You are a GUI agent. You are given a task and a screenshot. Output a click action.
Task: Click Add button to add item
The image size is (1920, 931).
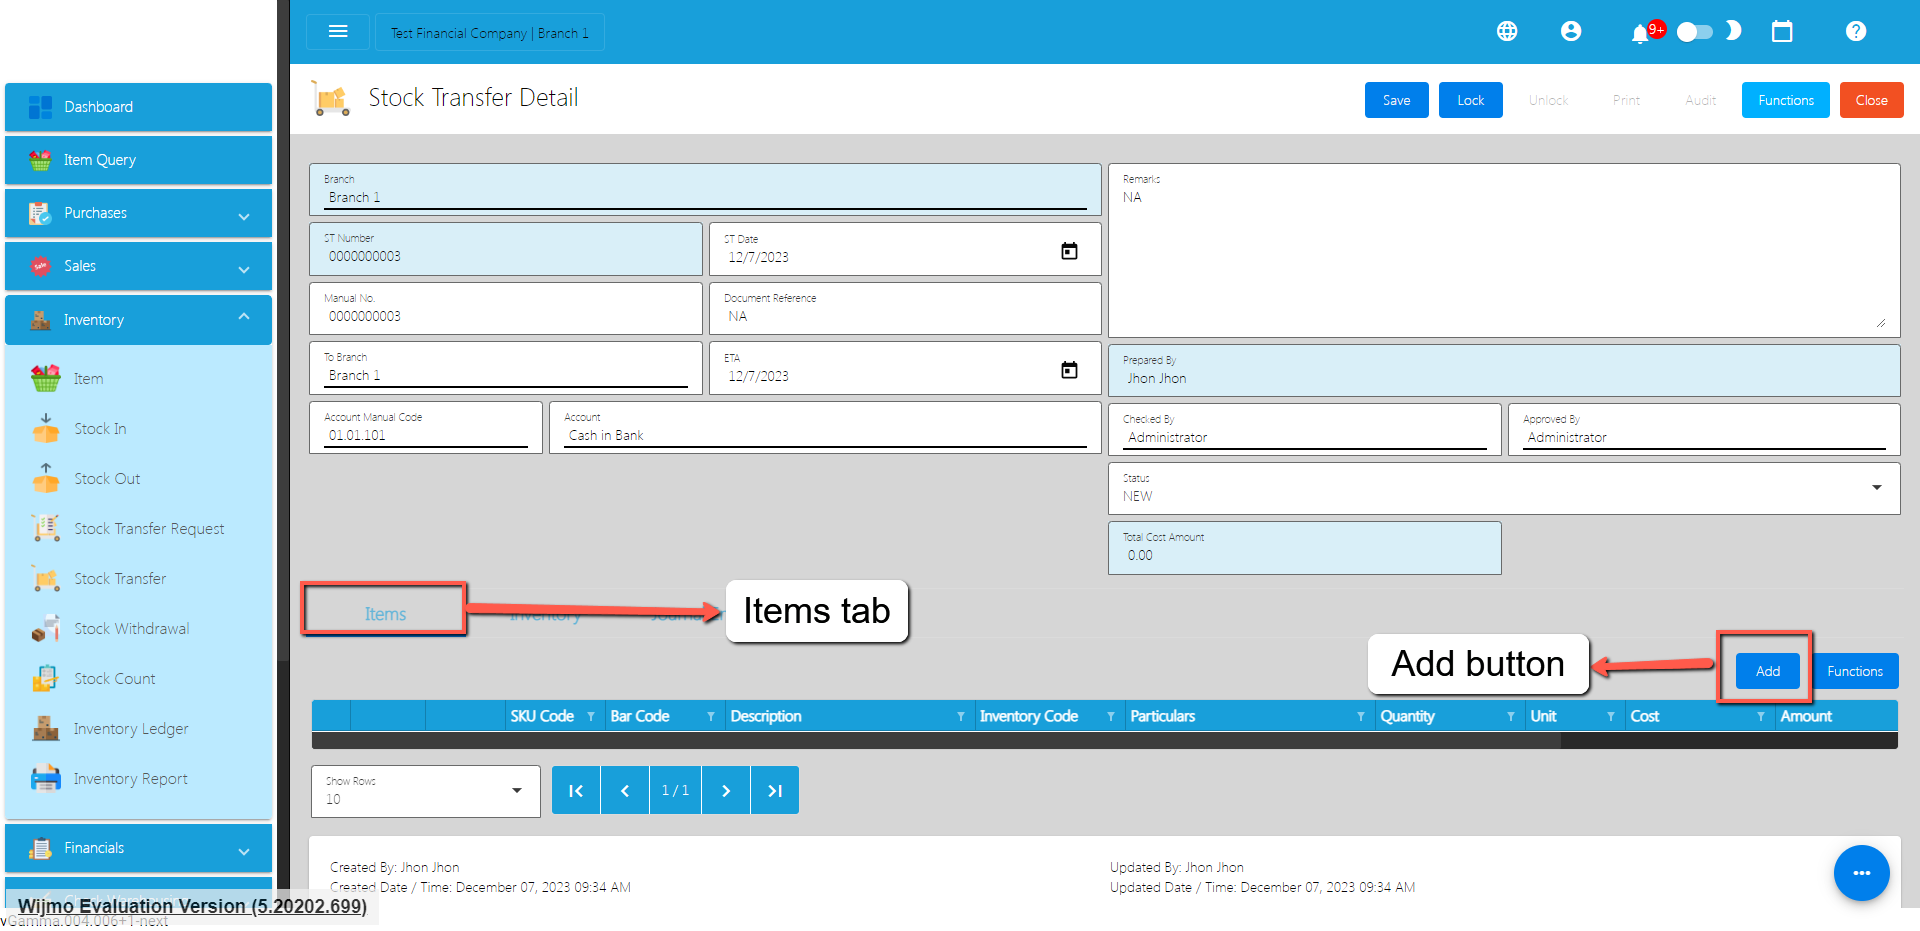[1767, 671]
